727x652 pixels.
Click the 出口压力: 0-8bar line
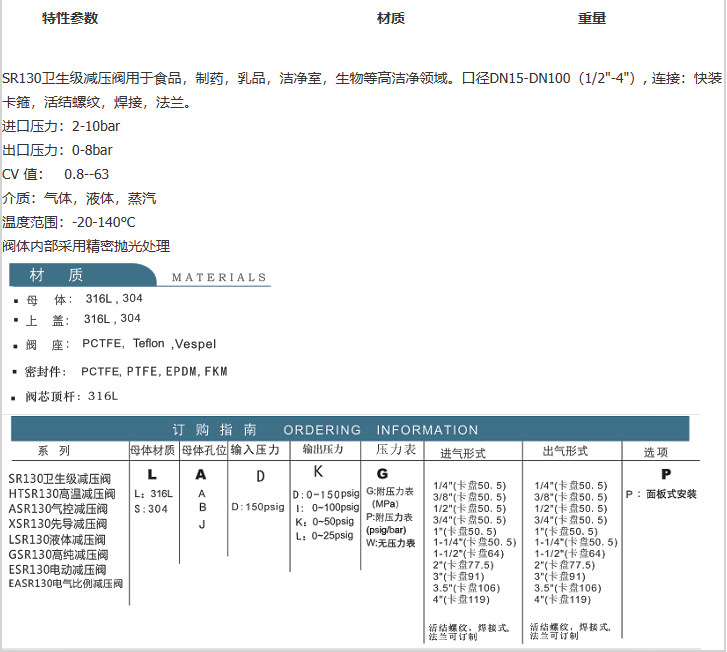pyautogui.click(x=57, y=150)
